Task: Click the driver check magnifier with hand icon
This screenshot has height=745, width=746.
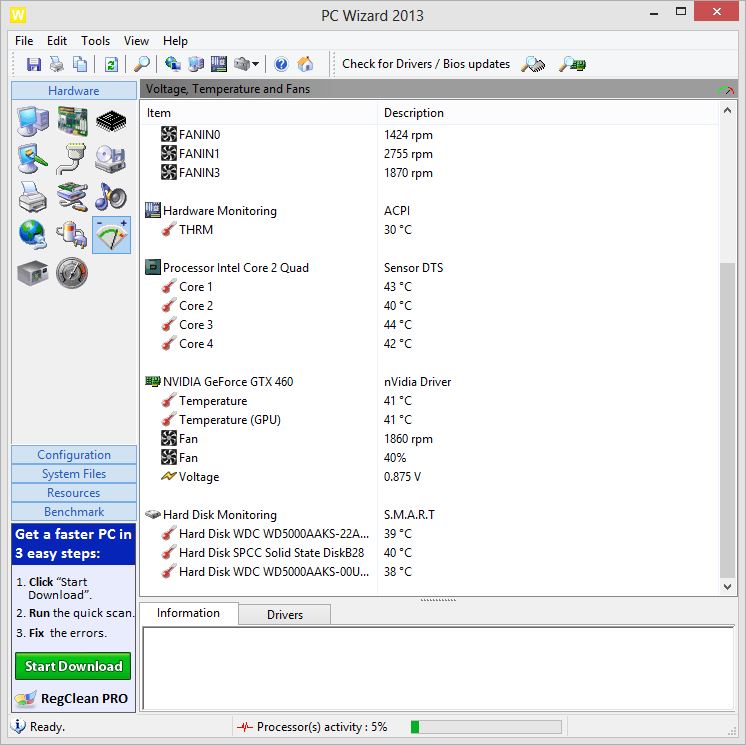Action: coord(533,64)
